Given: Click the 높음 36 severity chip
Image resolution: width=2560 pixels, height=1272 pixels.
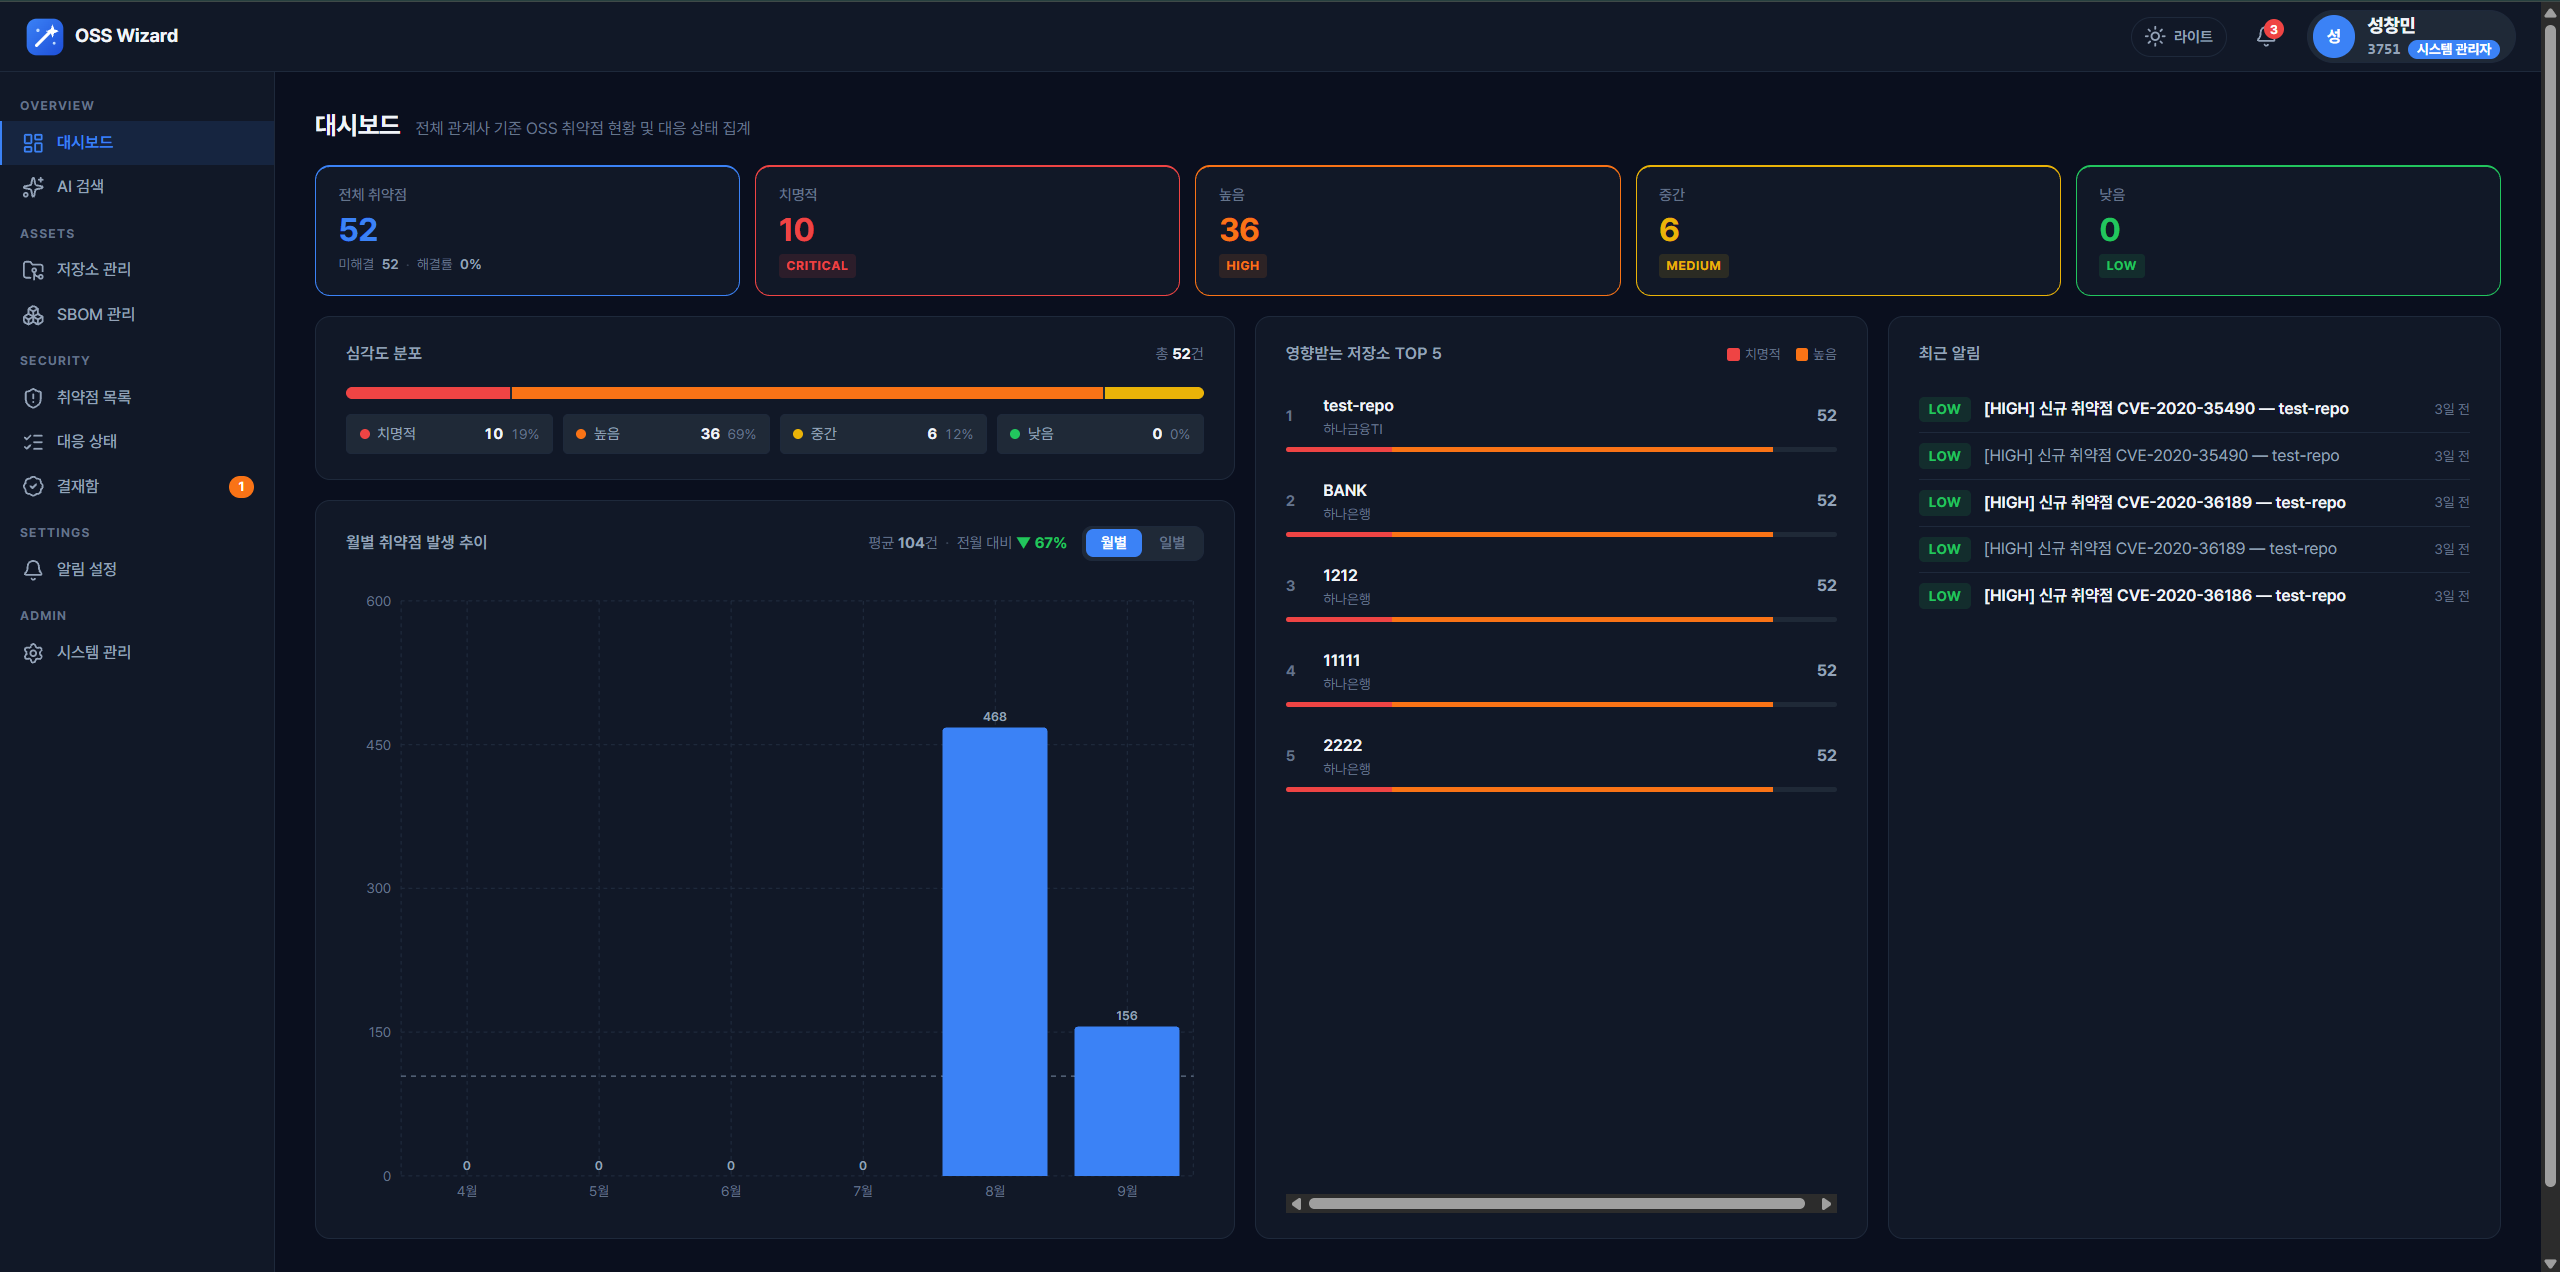Looking at the screenshot, I should 666,434.
